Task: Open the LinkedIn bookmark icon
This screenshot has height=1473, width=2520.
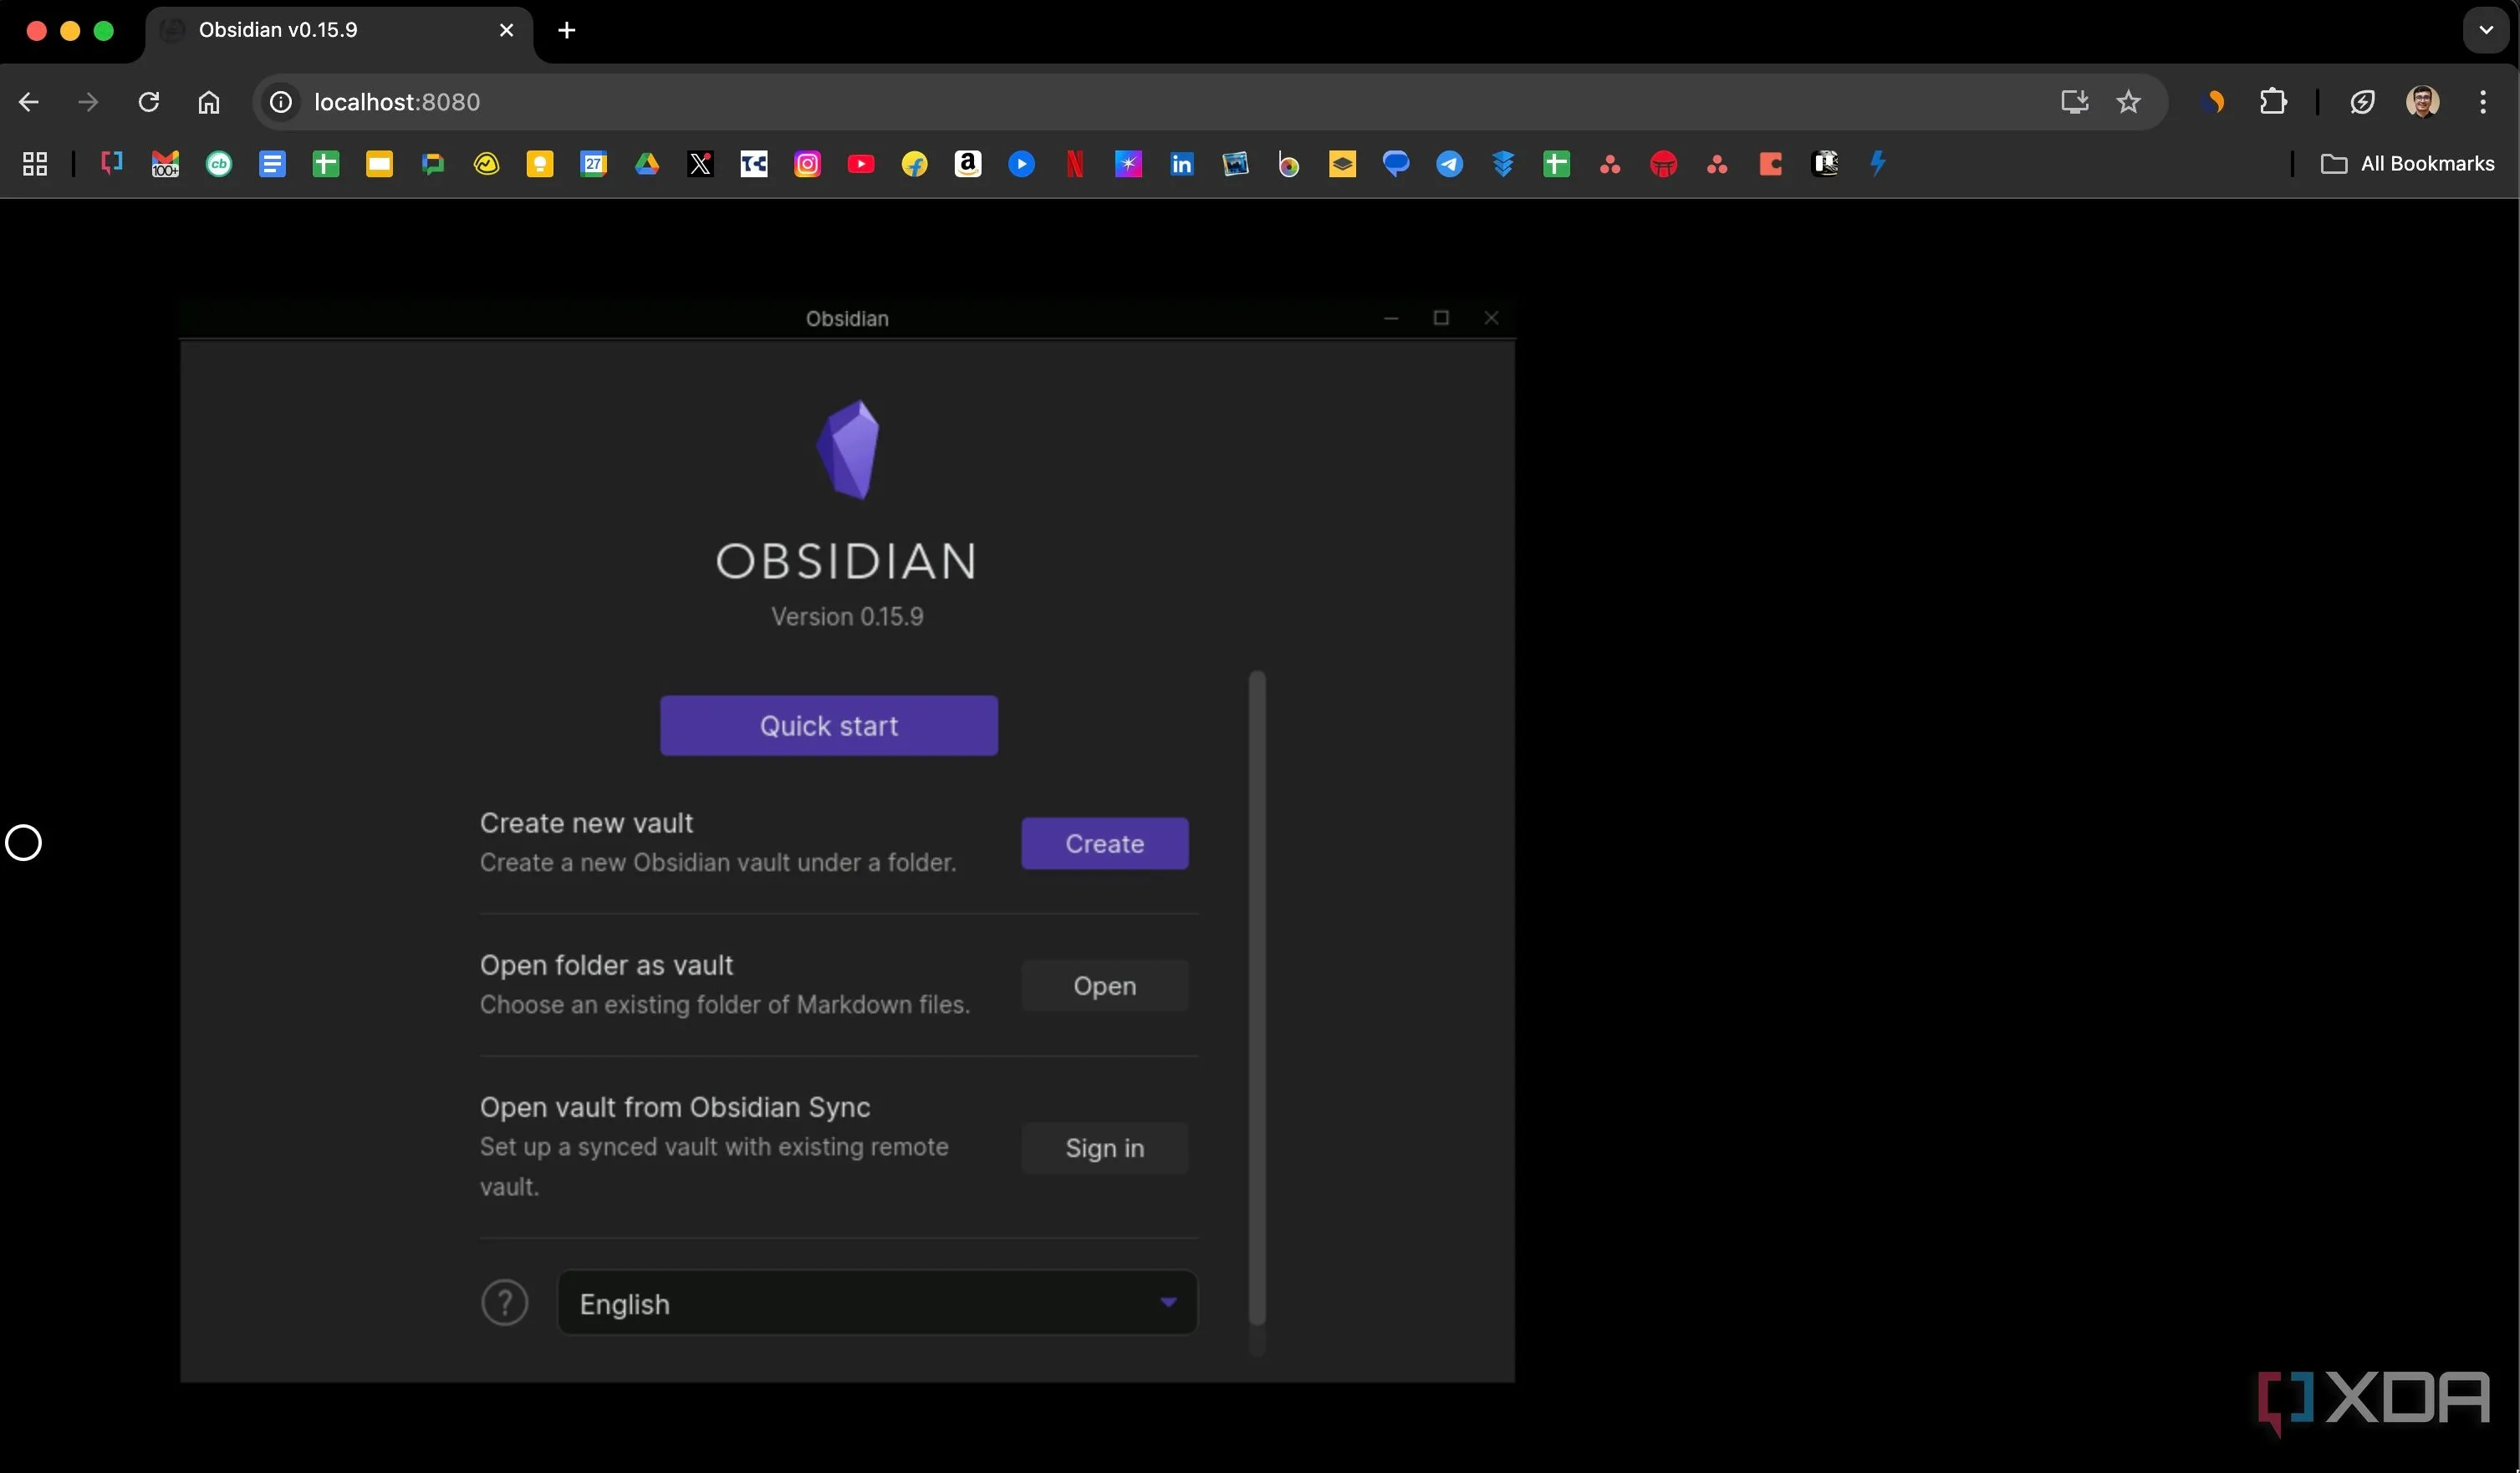Action: [x=1181, y=163]
